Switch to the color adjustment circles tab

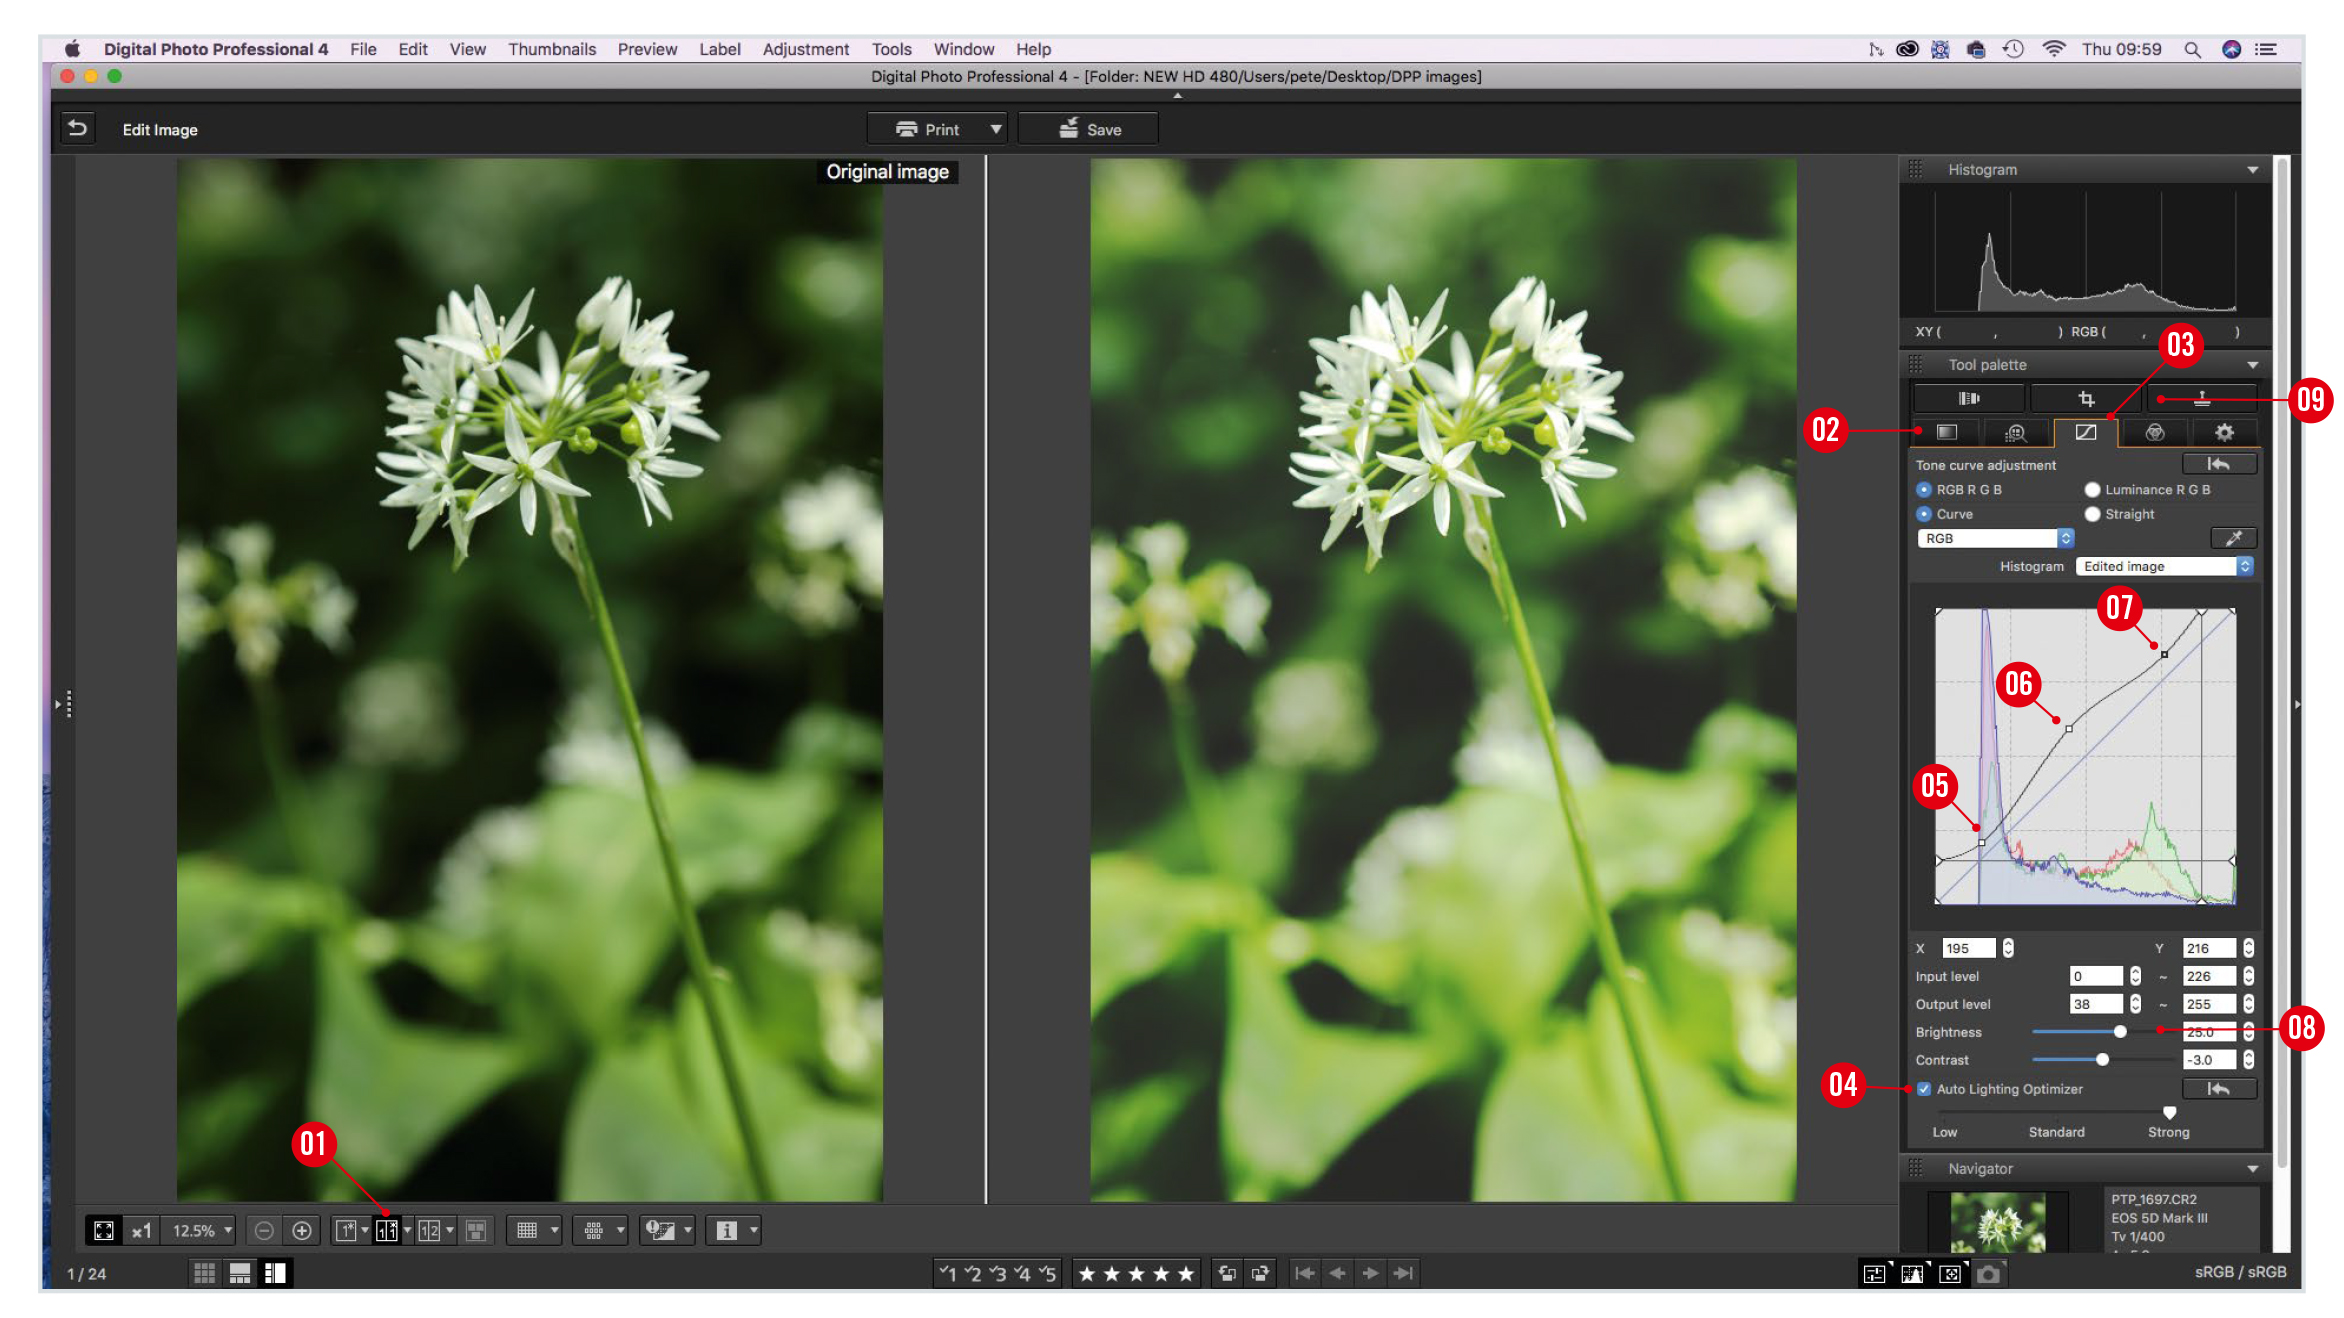tap(2155, 432)
